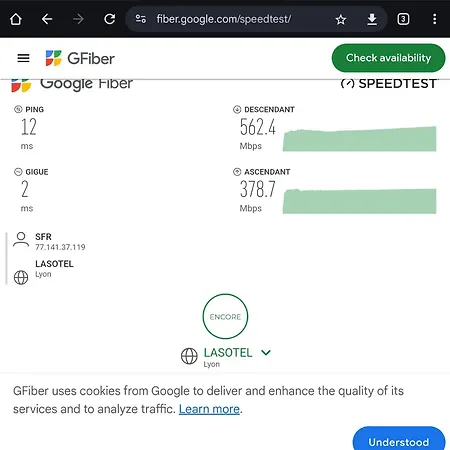The height and width of the screenshot is (450, 450).
Task: Click the SFR provider user icon
Action: point(21,239)
